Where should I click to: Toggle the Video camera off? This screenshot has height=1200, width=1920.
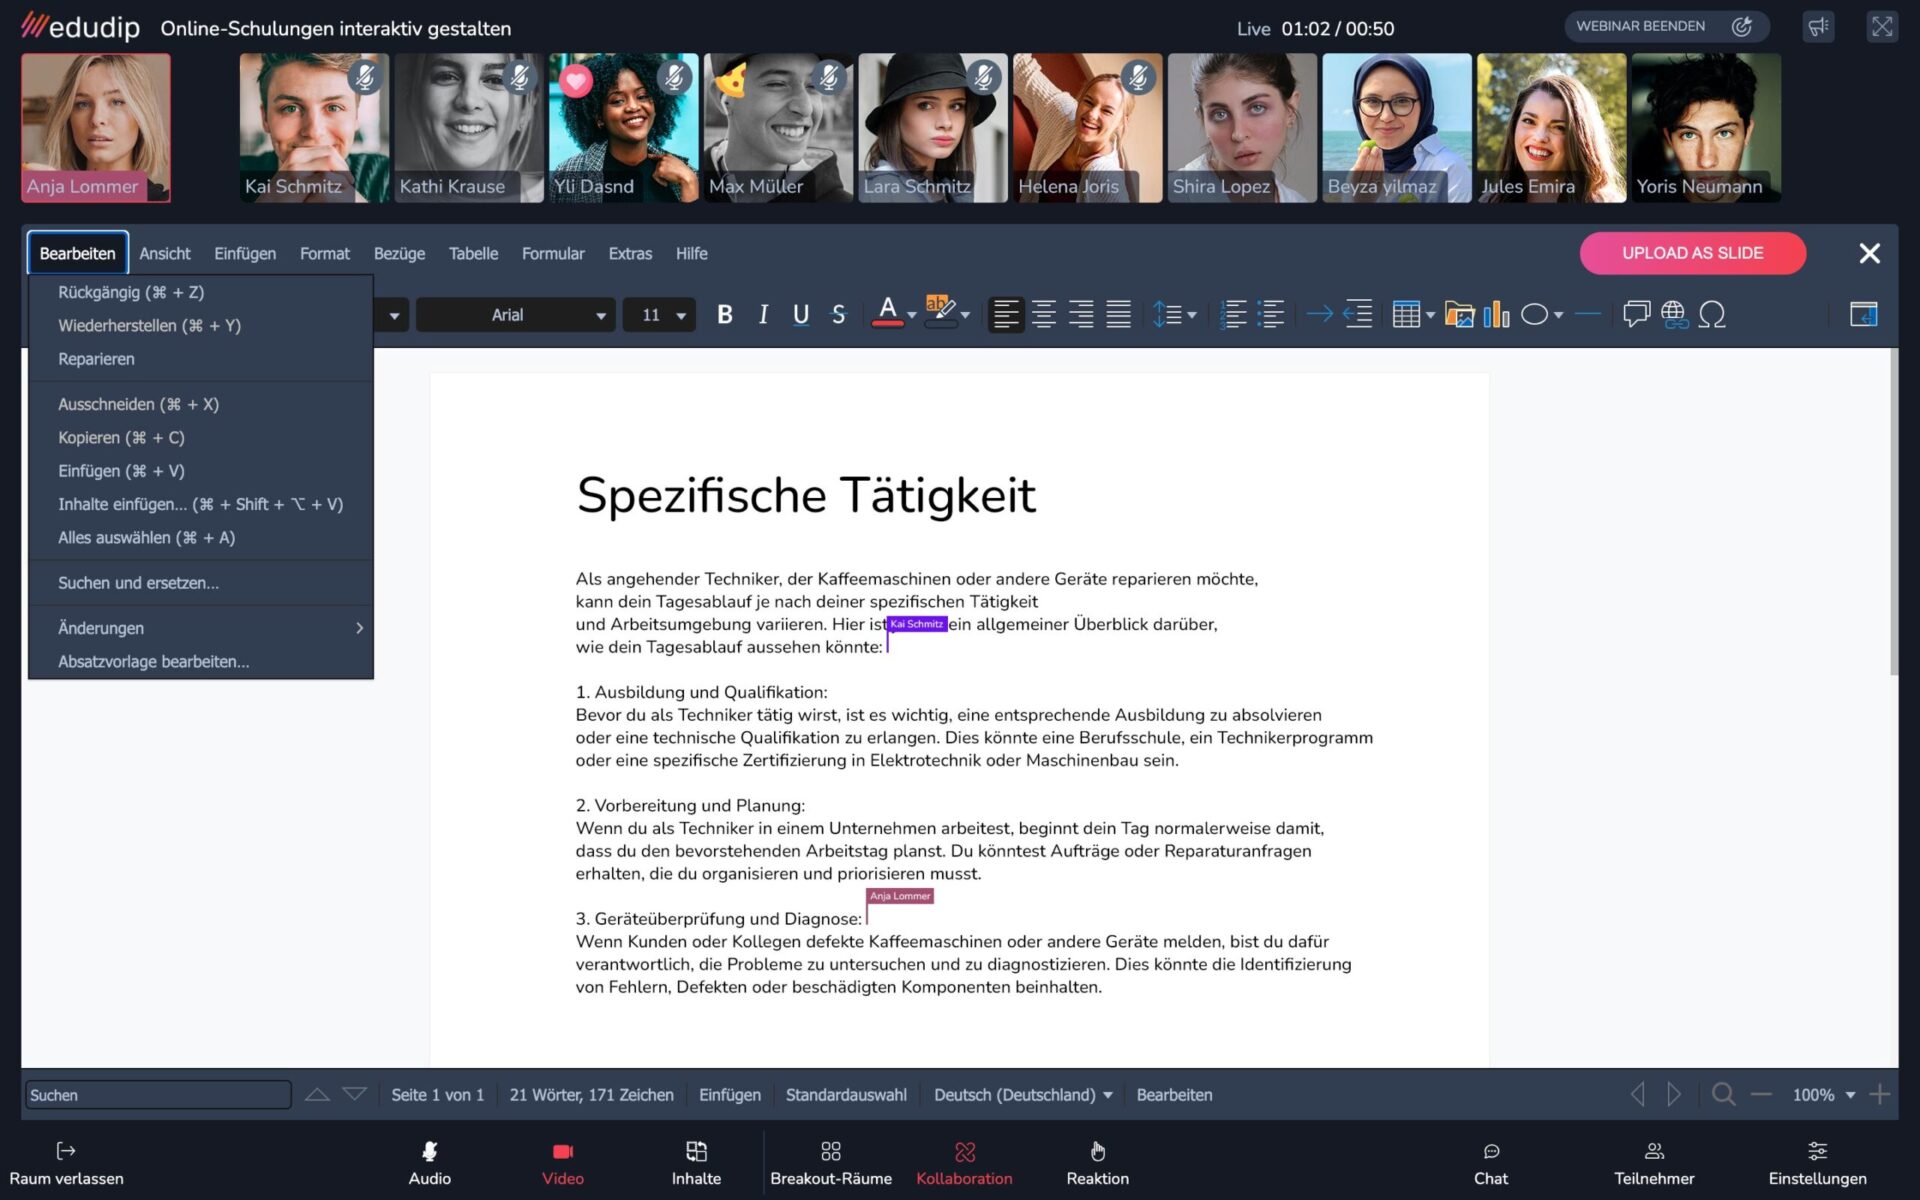562,1163
